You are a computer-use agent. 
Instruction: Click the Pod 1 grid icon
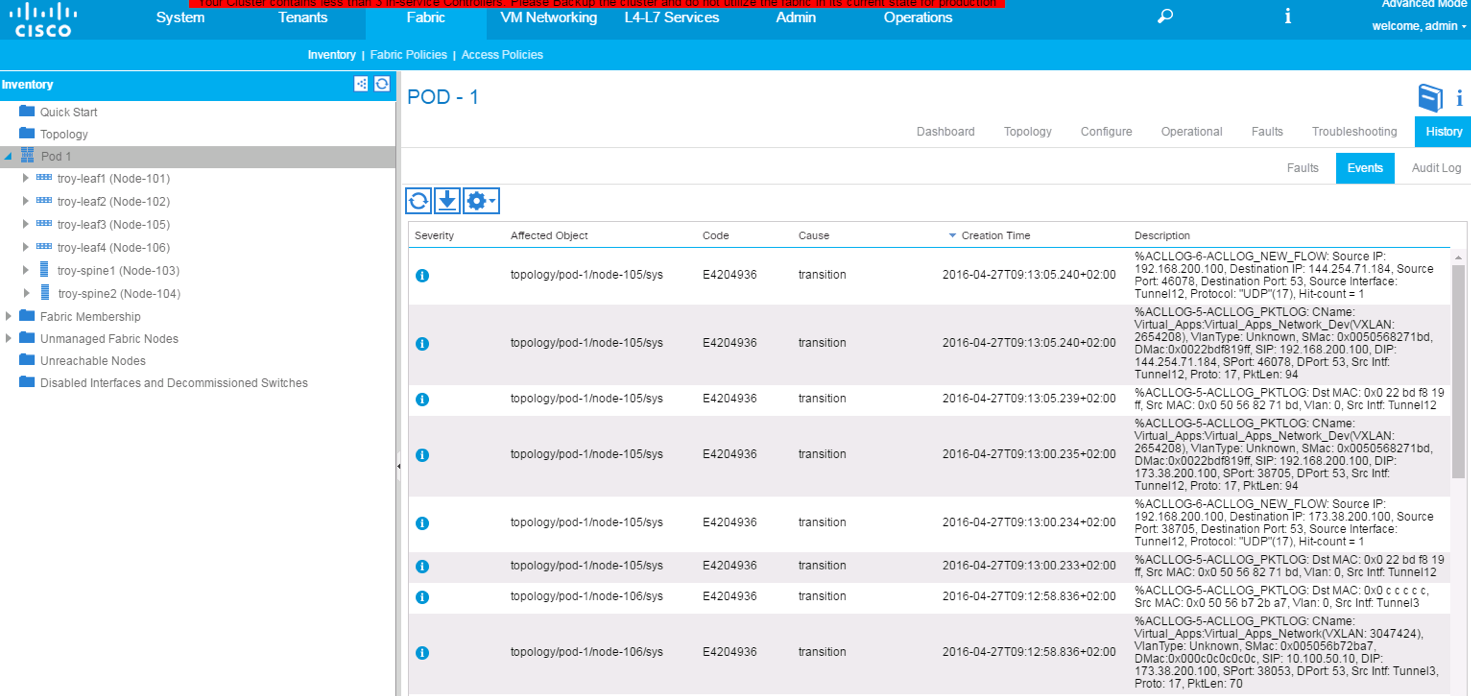(x=27, y=156)
